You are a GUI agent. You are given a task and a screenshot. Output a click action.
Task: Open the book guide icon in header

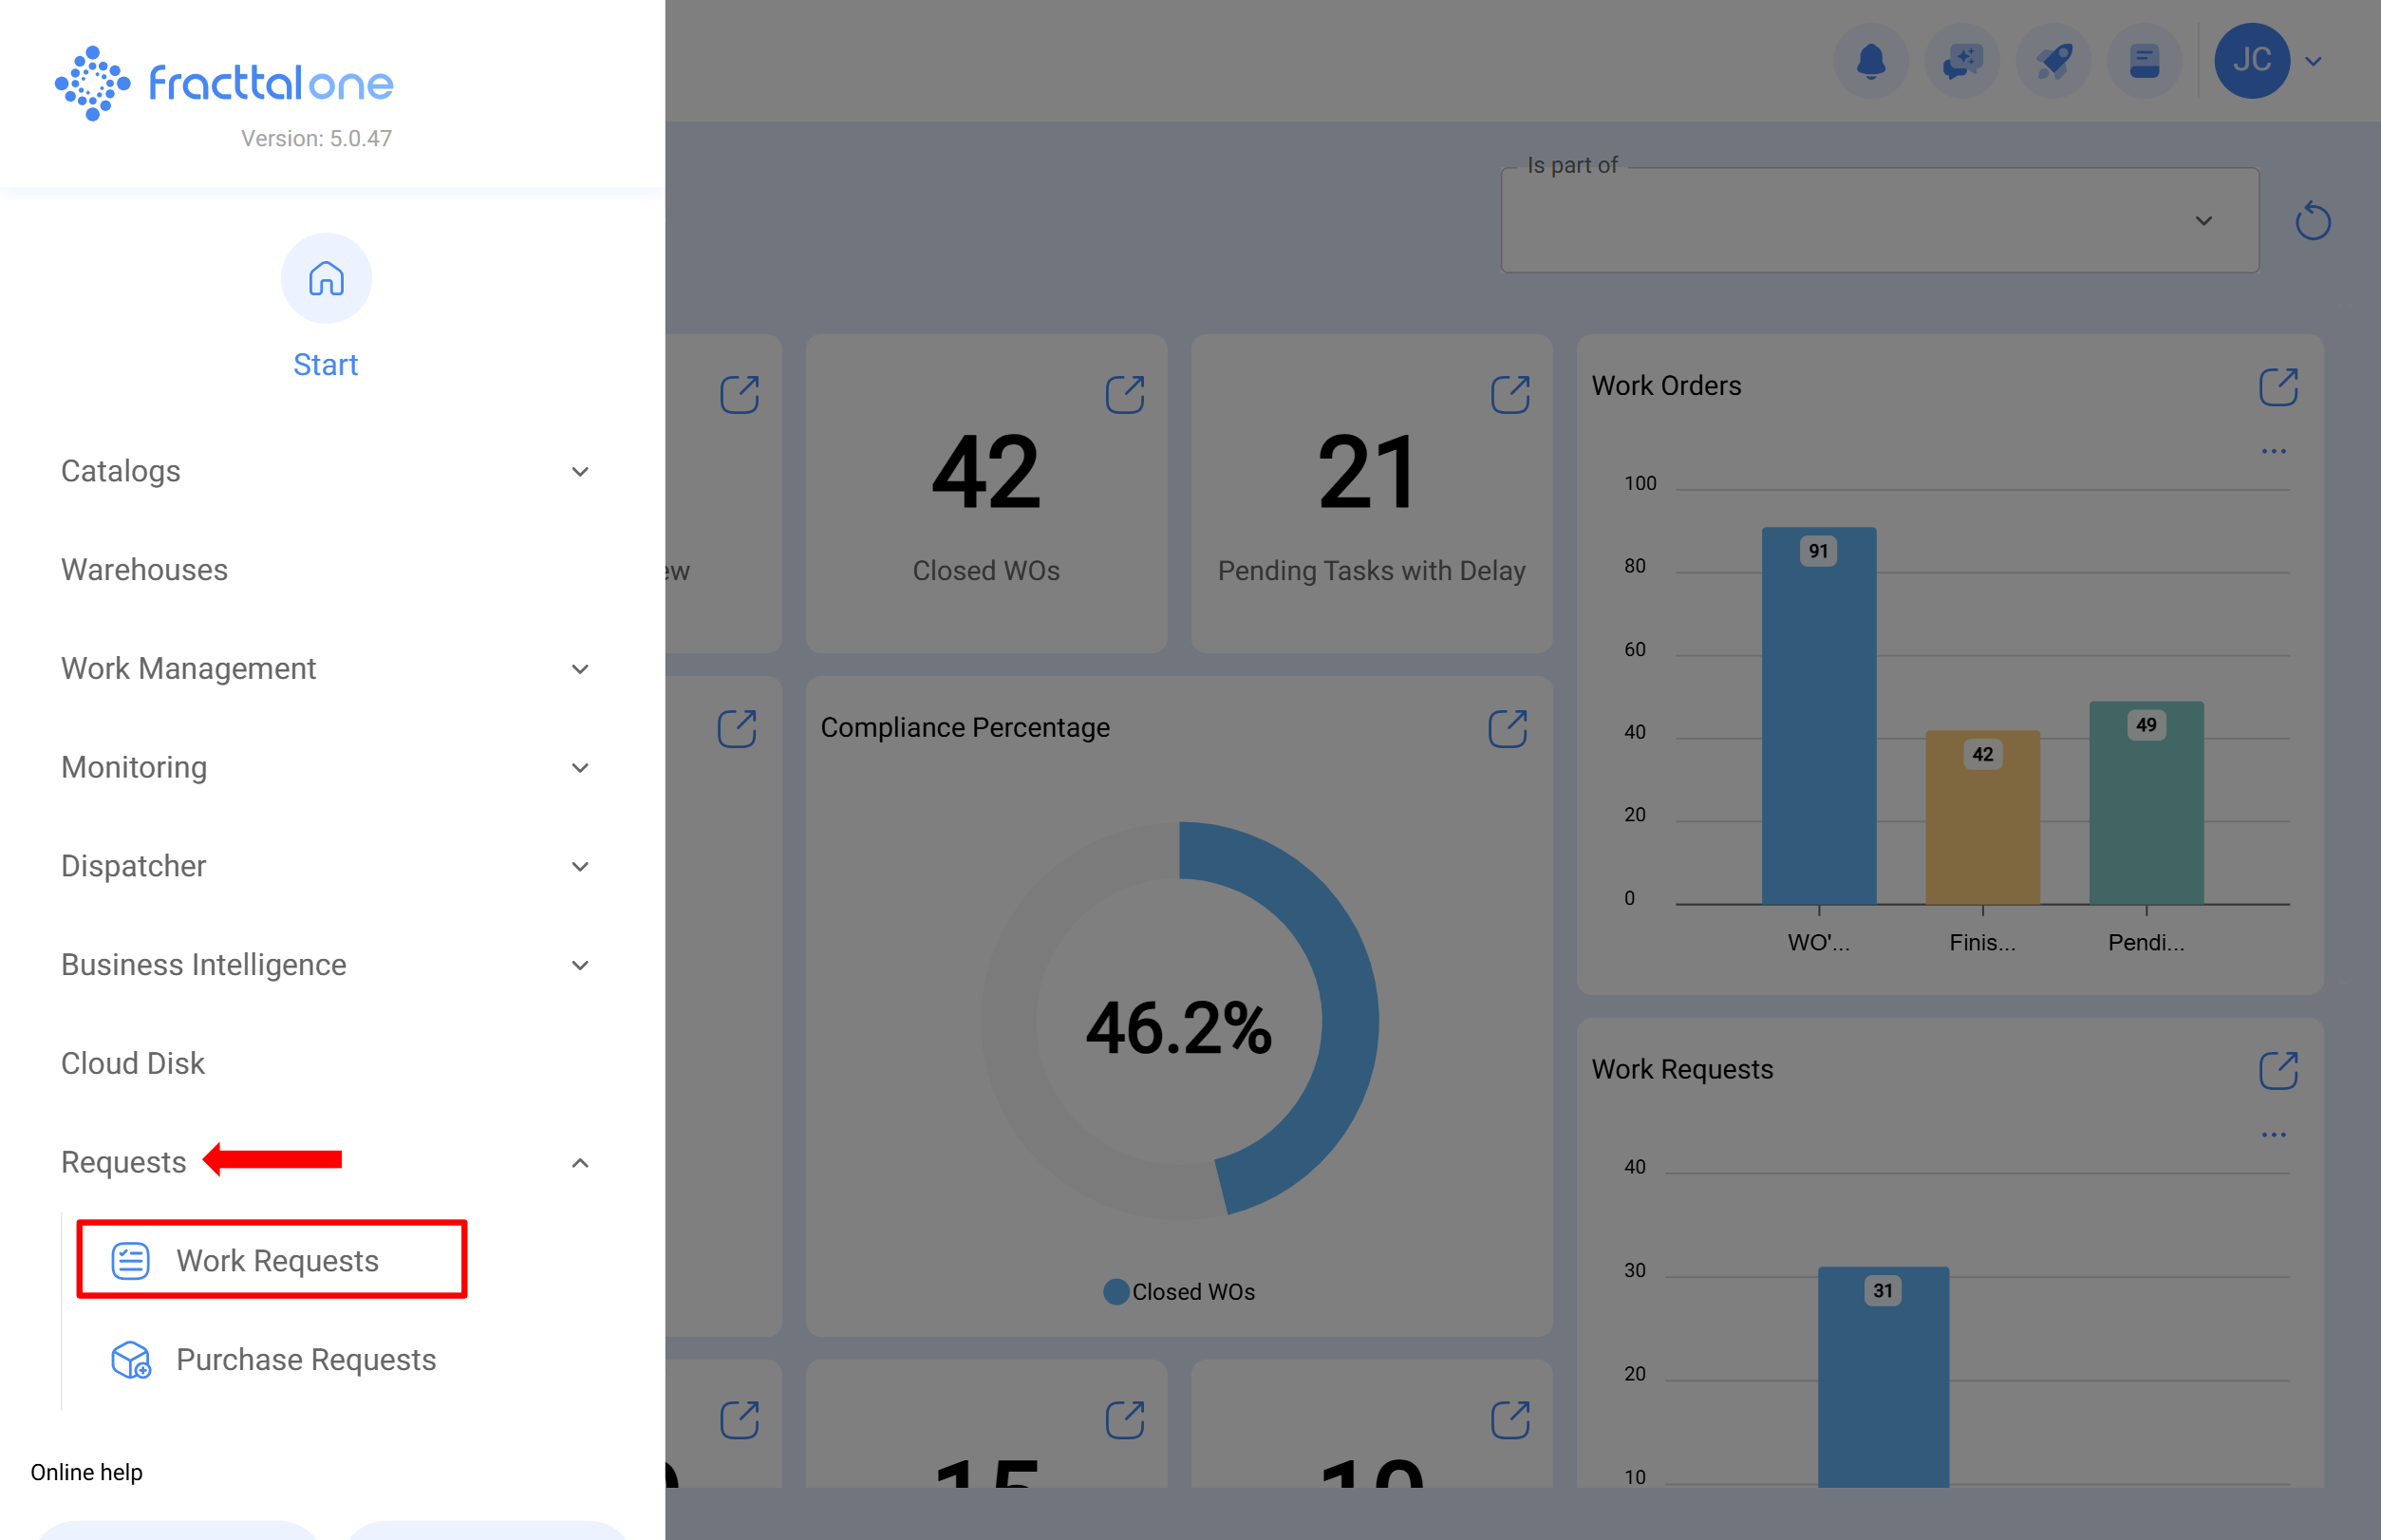click(2144, 61)
